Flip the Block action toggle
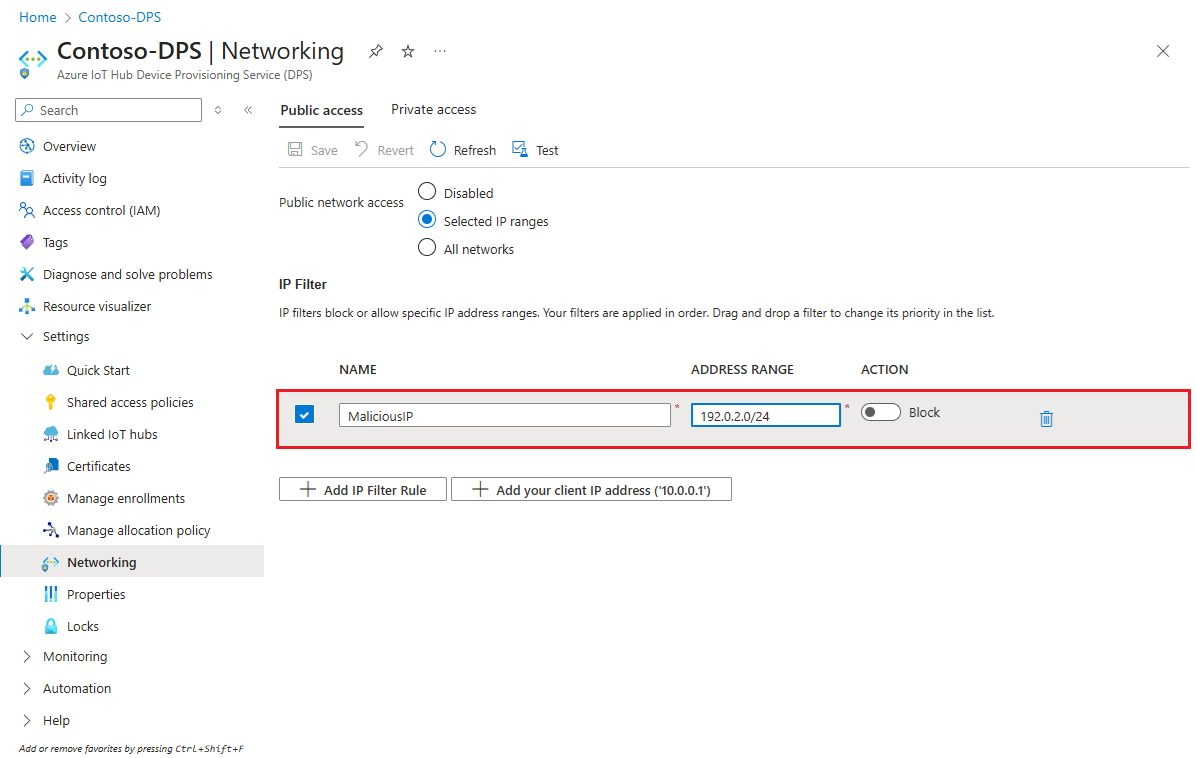Screen dimensions: 1197x758 click(880, 411)
